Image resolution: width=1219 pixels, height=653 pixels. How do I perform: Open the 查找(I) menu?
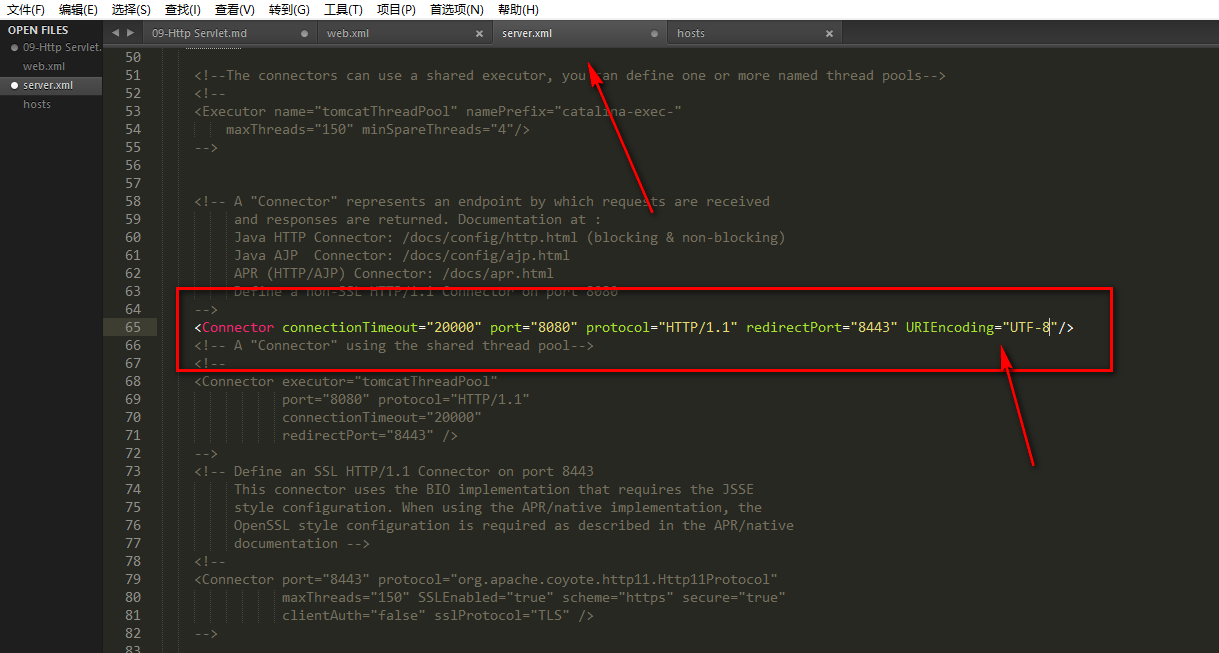(x=183, y=9)
